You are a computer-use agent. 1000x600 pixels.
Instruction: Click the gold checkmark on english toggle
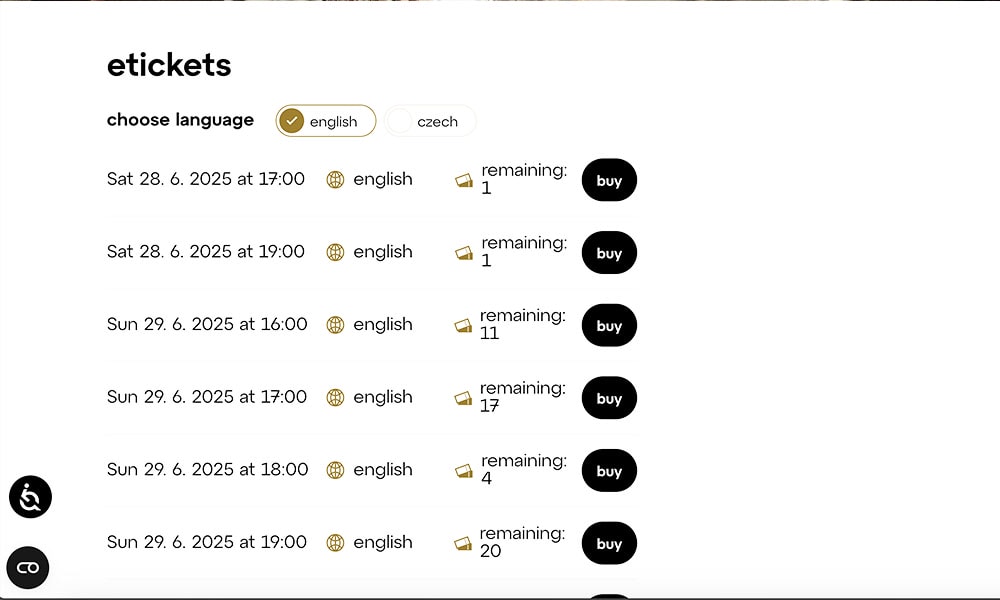tap(291, 121)
